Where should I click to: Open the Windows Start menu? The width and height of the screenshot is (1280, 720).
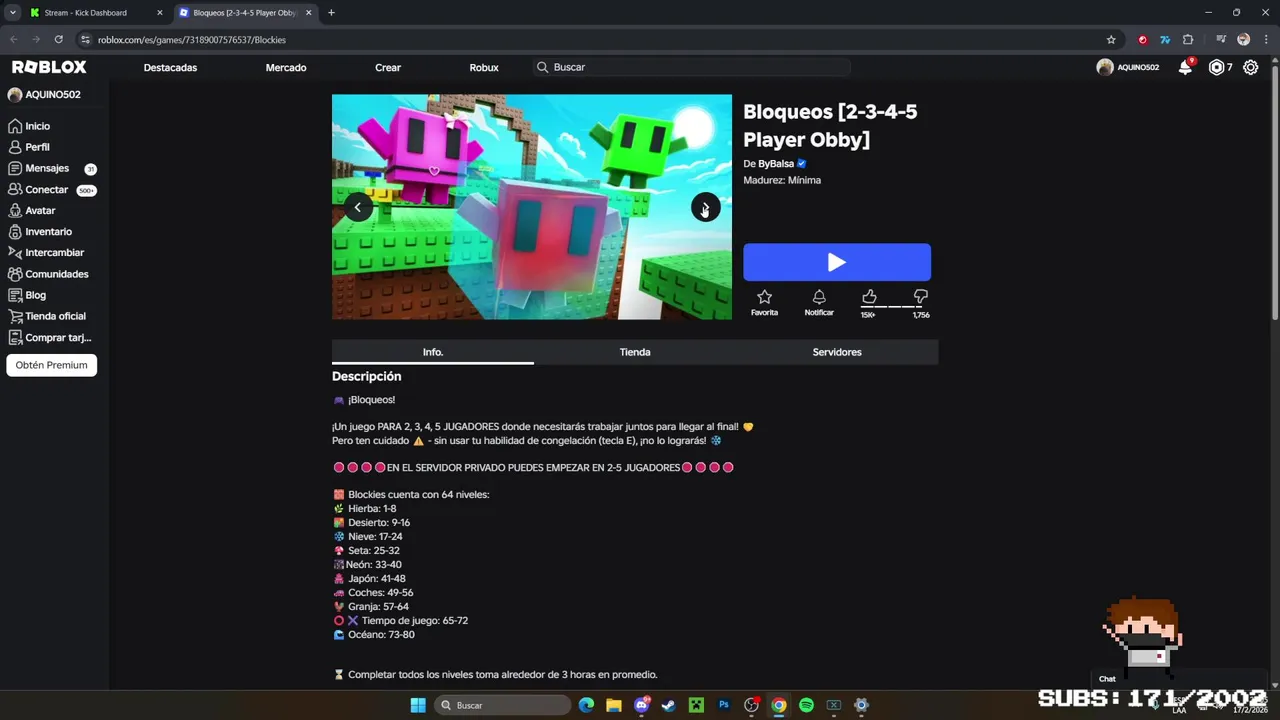(x=418, y=705)
